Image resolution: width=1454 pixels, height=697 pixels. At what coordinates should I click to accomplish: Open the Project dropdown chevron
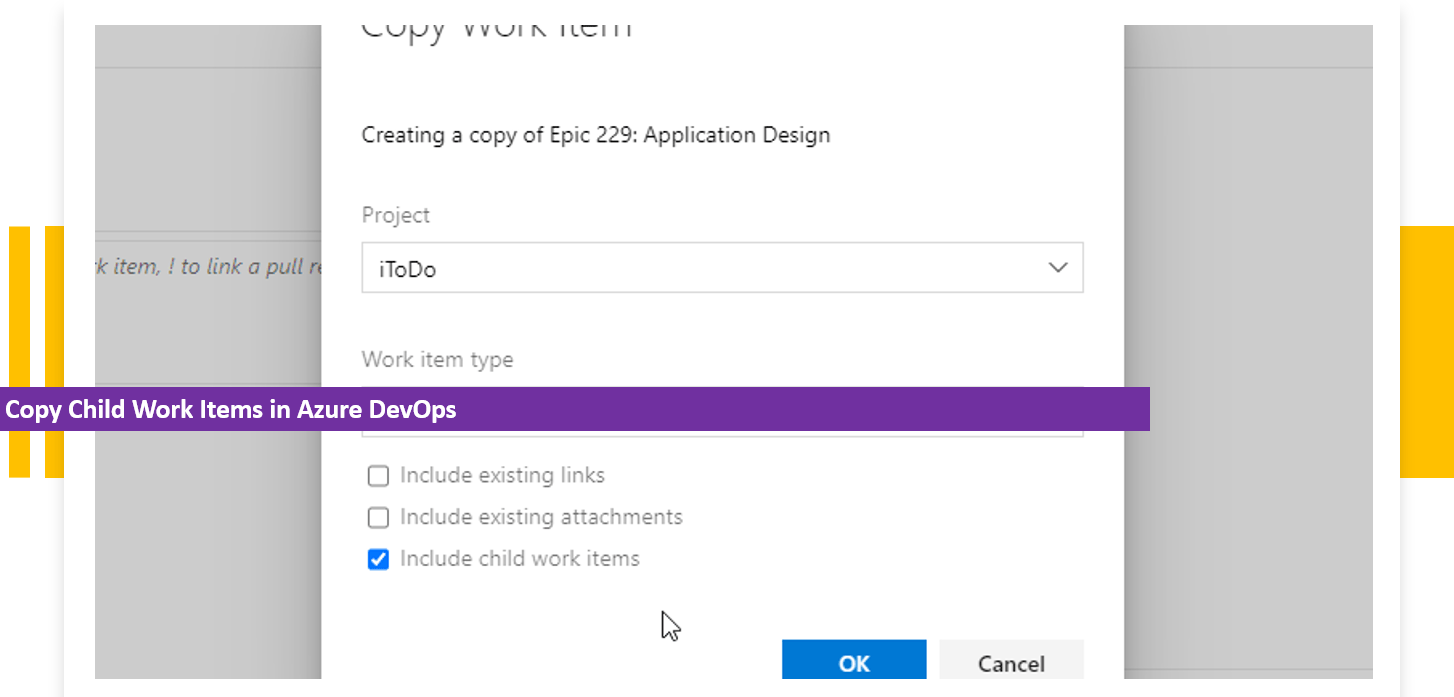point(1057,267)
